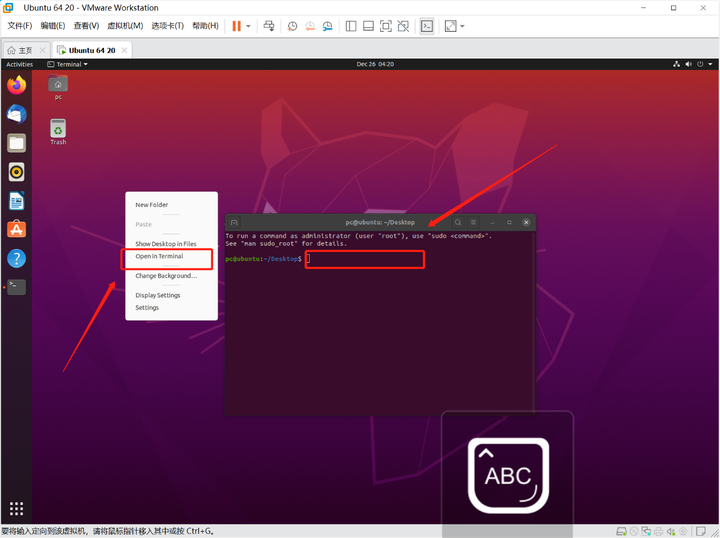Image resolution: width=720 pixels, height=538 pixels.
Task: Open the terminal hamburger menu
Action: 473,222
